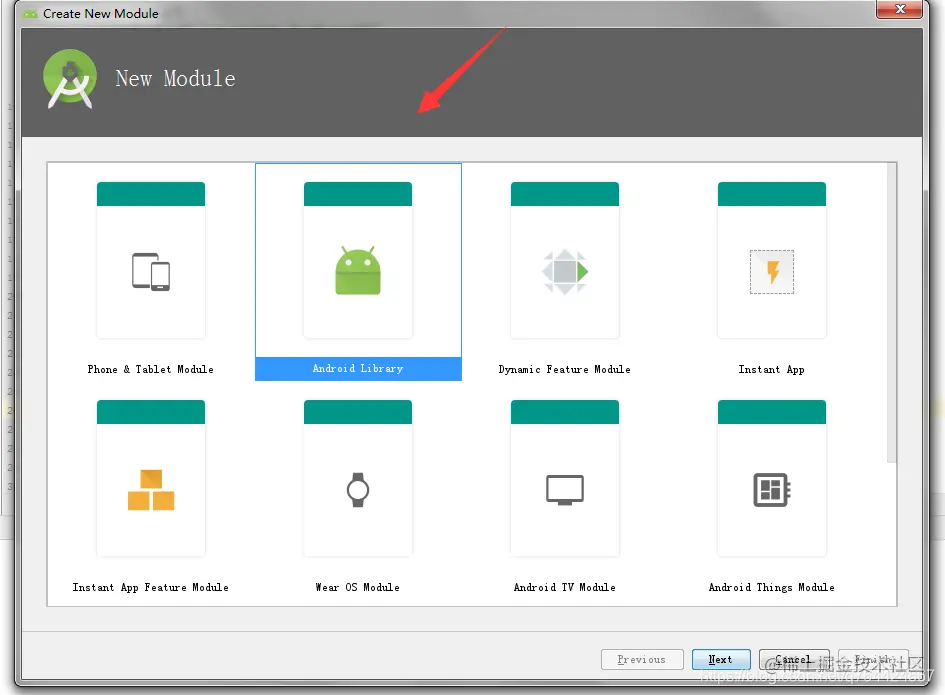The width and height of the screenshot is (945, 695).
Task: Click the small Android icon in the title bar
Action: tap(30, 14)
